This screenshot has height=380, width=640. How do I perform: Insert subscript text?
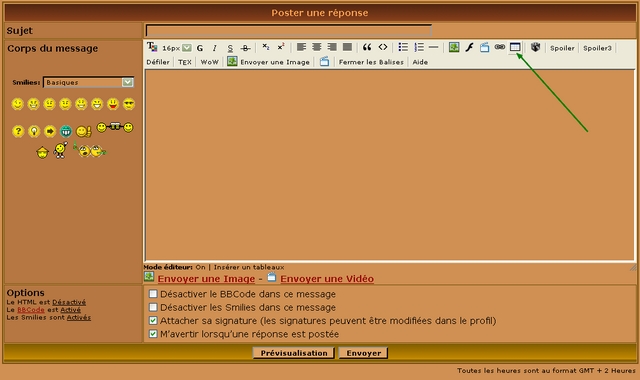click(266, 47)
